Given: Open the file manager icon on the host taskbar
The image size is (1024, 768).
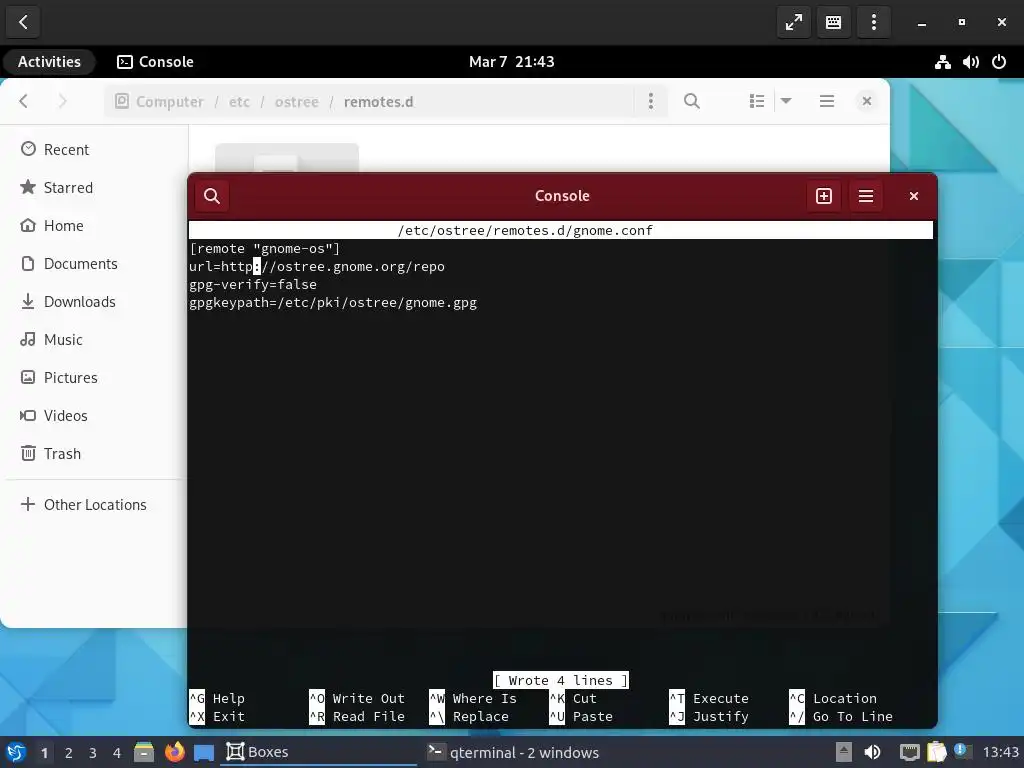Looking at the screenshot, I should pyautogui.click(x=144, y=752).
